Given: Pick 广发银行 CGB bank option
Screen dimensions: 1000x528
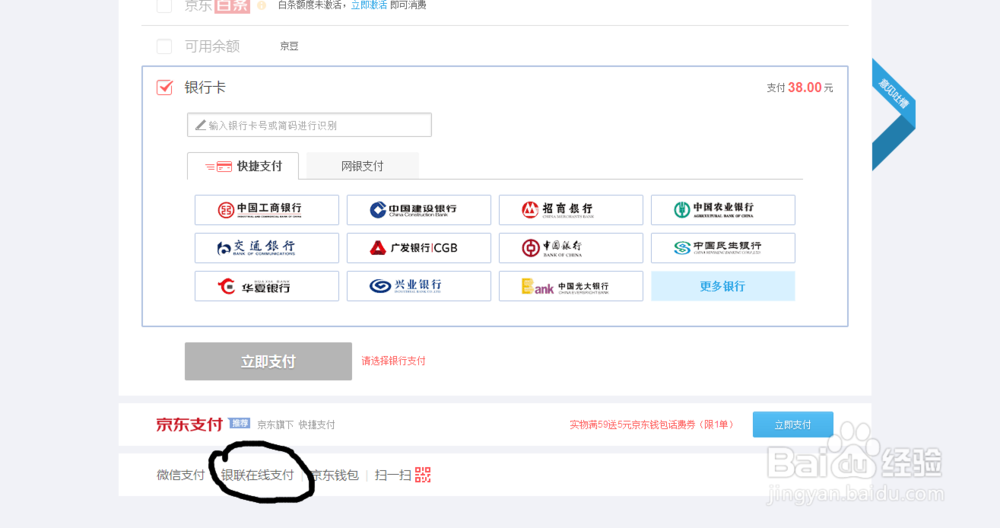Looking at the screenshot, I should pyautogui.click(x=419, y=248).
